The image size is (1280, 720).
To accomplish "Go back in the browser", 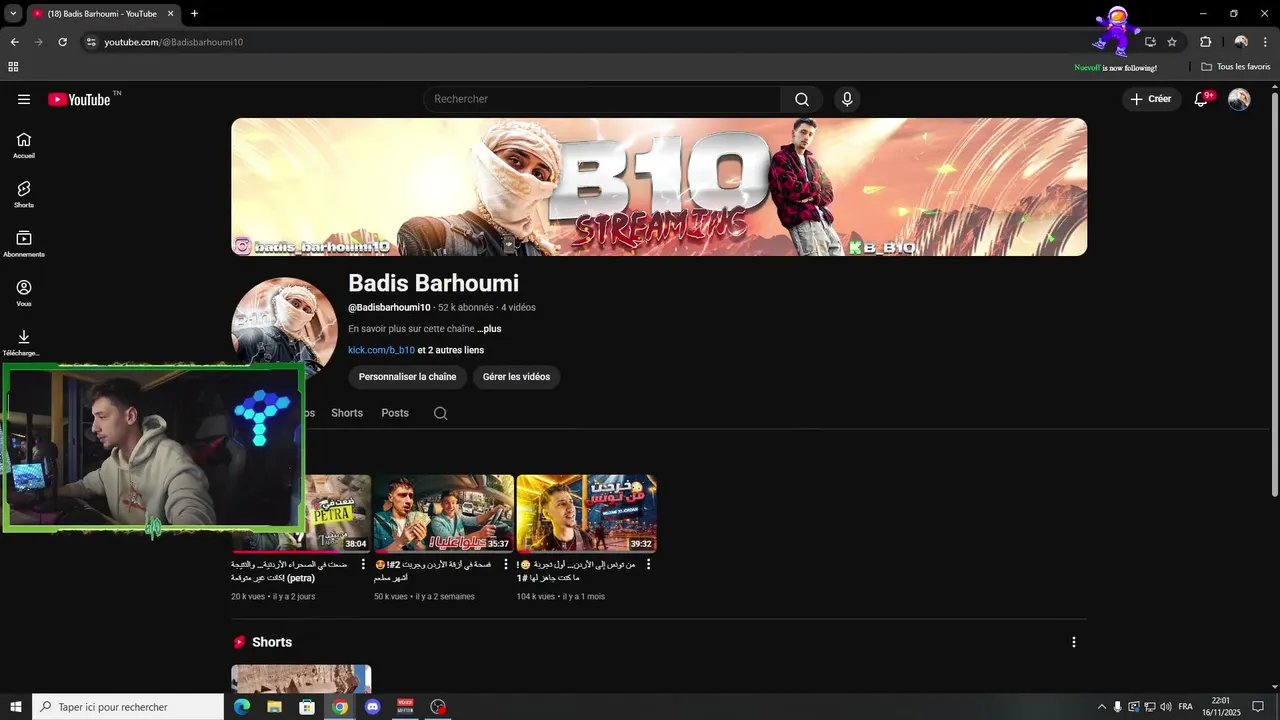I will 14,42.
